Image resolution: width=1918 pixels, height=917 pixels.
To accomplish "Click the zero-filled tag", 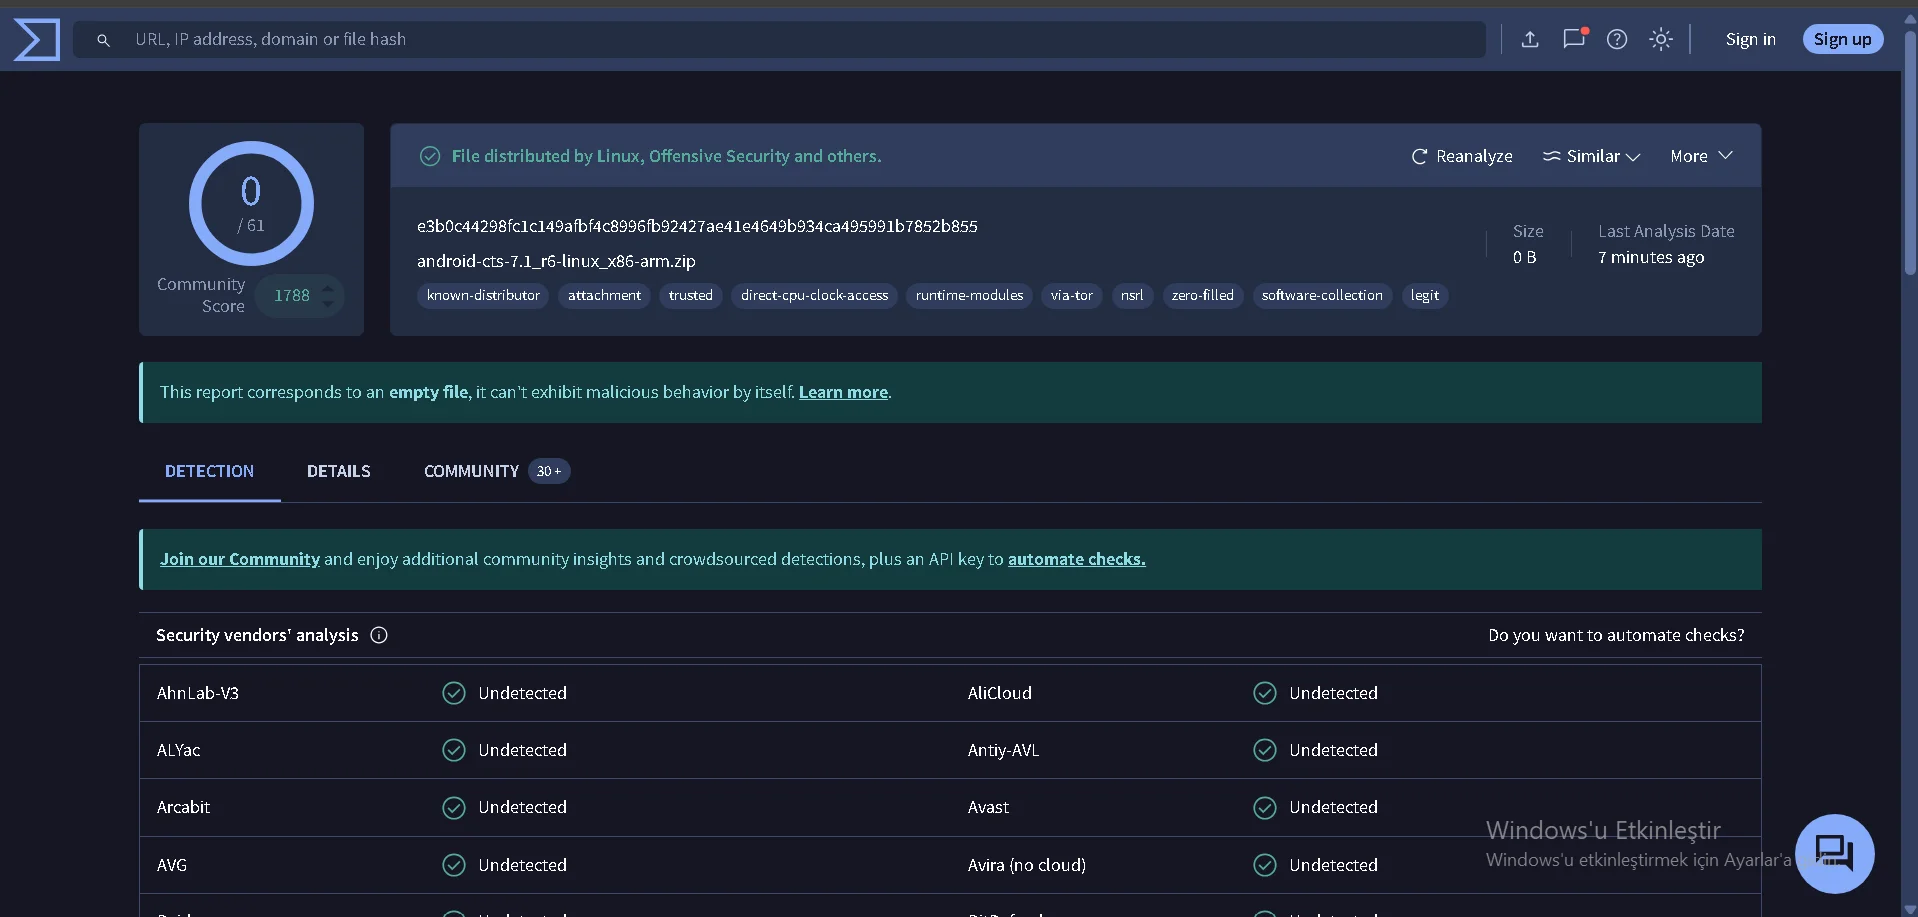I will click(x=1202, y=295).
